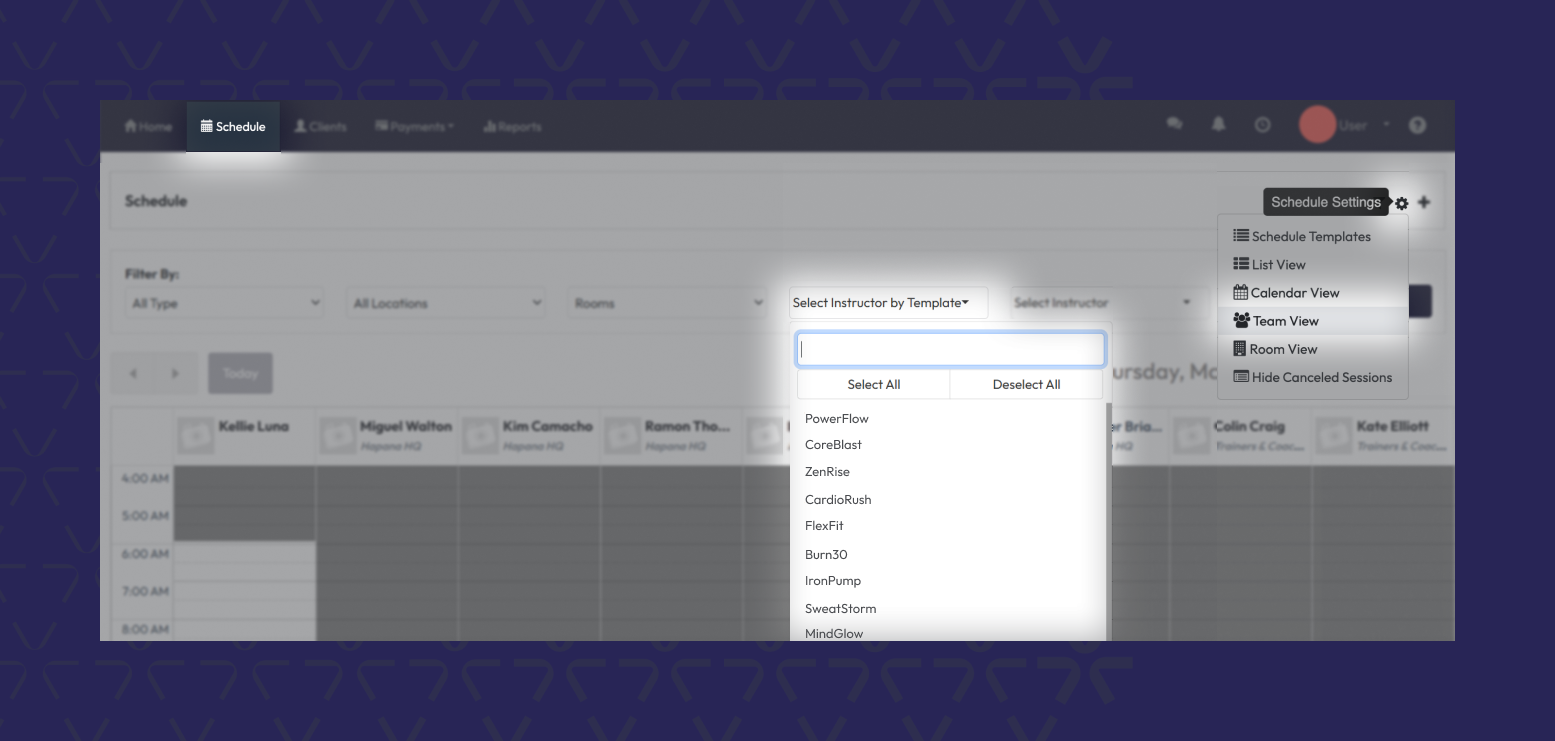Screen dimensions: 1555x741
Task: Select PowerFlow template in the list
Action: point(837,419)
